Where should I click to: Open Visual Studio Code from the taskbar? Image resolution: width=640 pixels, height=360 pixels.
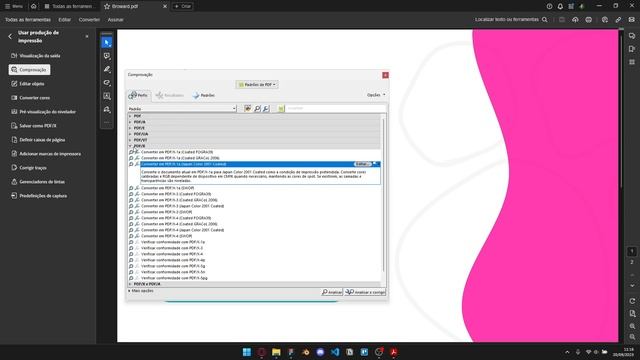click(x=335, y=352)
